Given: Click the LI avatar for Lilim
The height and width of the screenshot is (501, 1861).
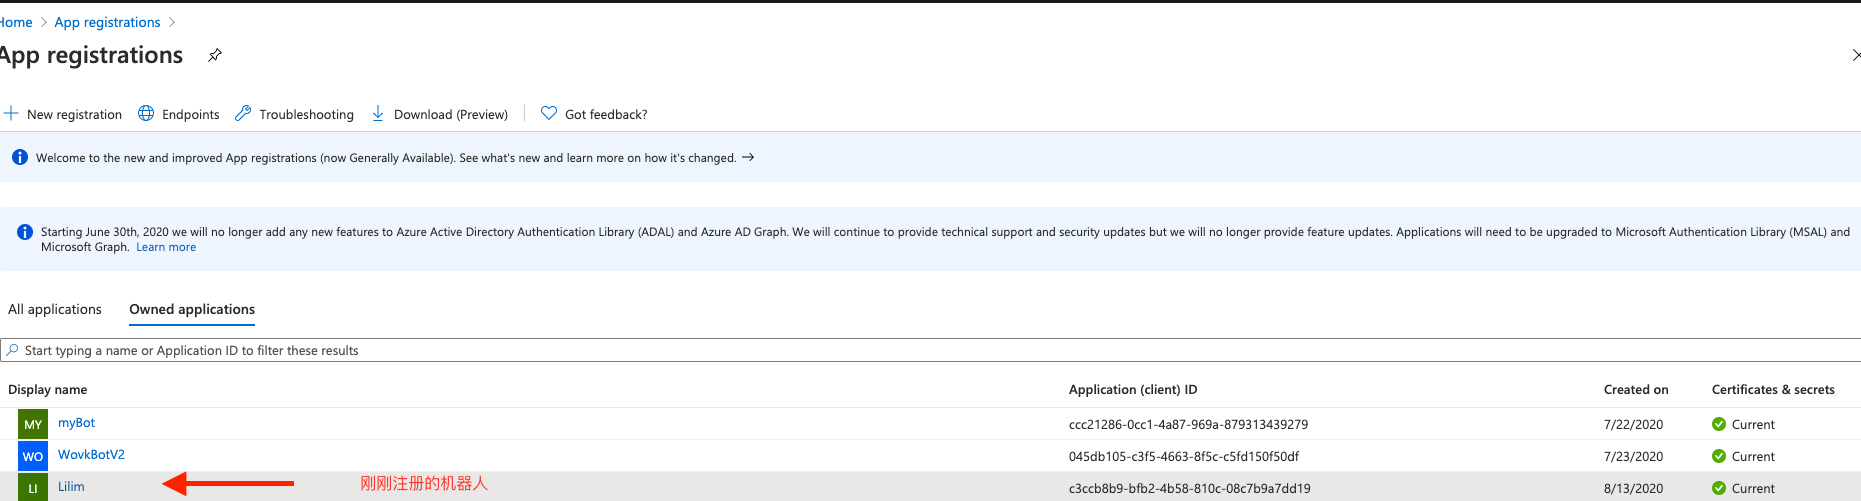Looking at the screenshot, I should point(33,488).
